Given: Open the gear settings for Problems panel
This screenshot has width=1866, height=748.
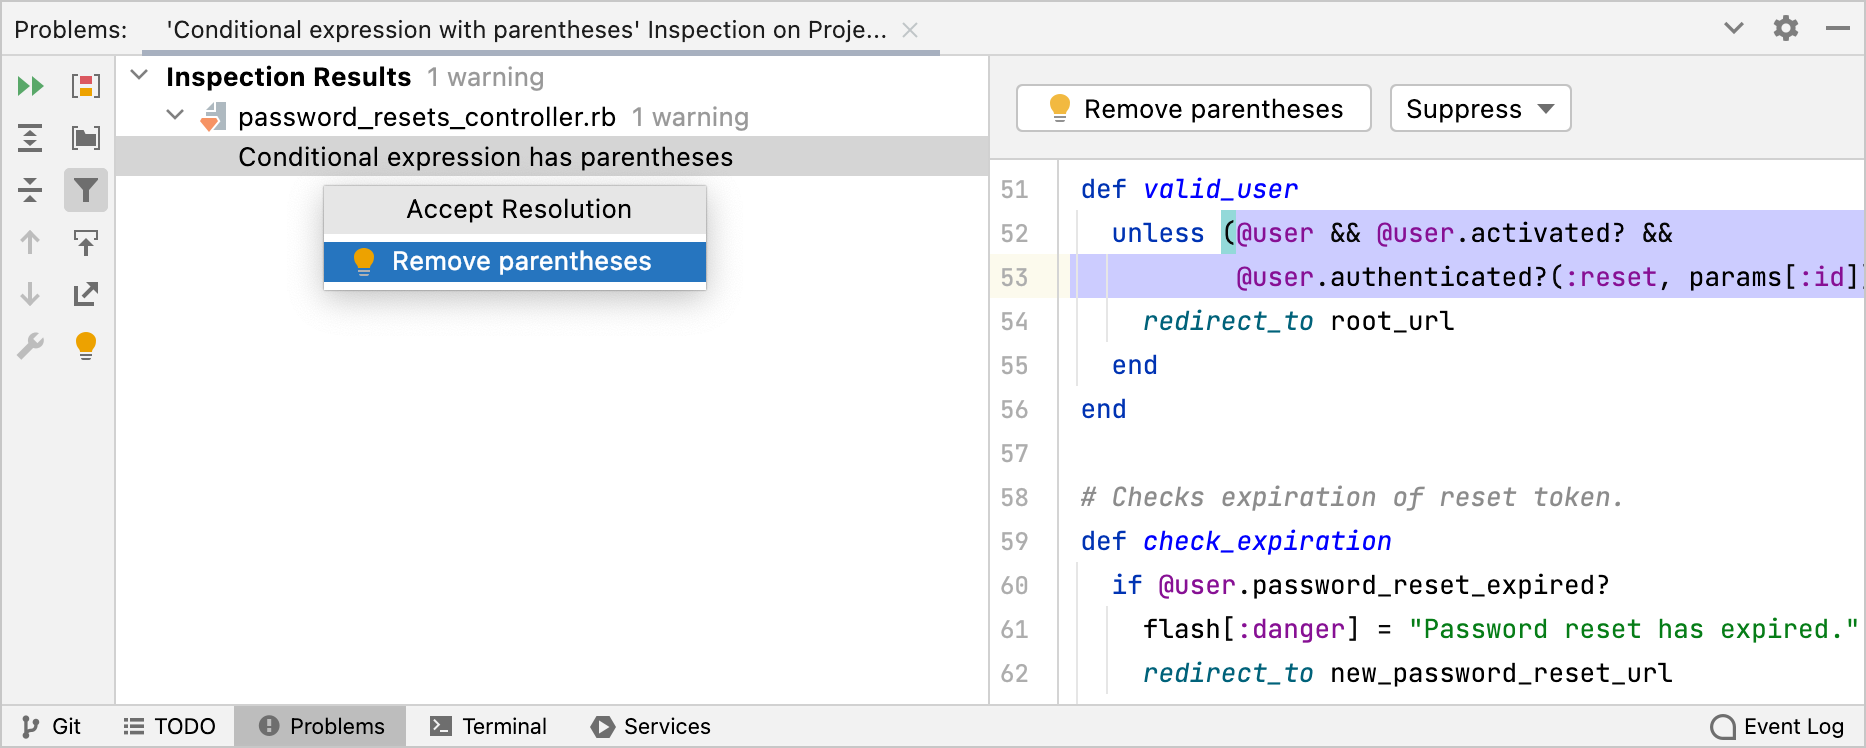Looking at the screenshot, I should click(1786, 28).
